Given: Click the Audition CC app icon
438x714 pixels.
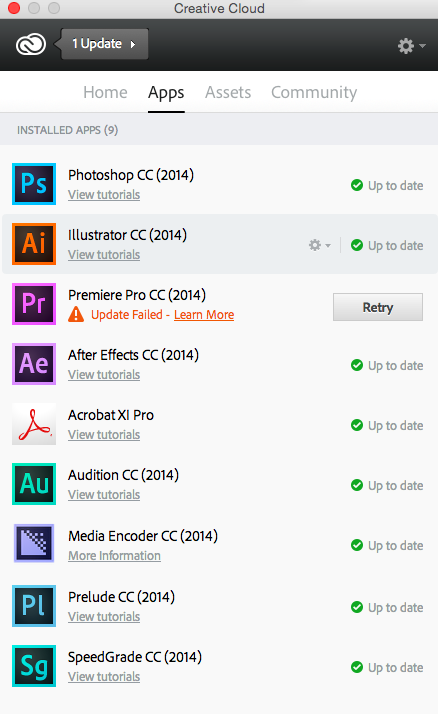Looking at the screenshot, I should click(x=34, y=484).
